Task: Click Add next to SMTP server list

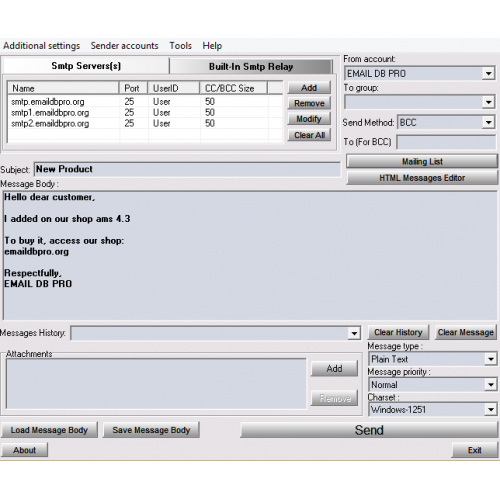Action: click(309, 88)
